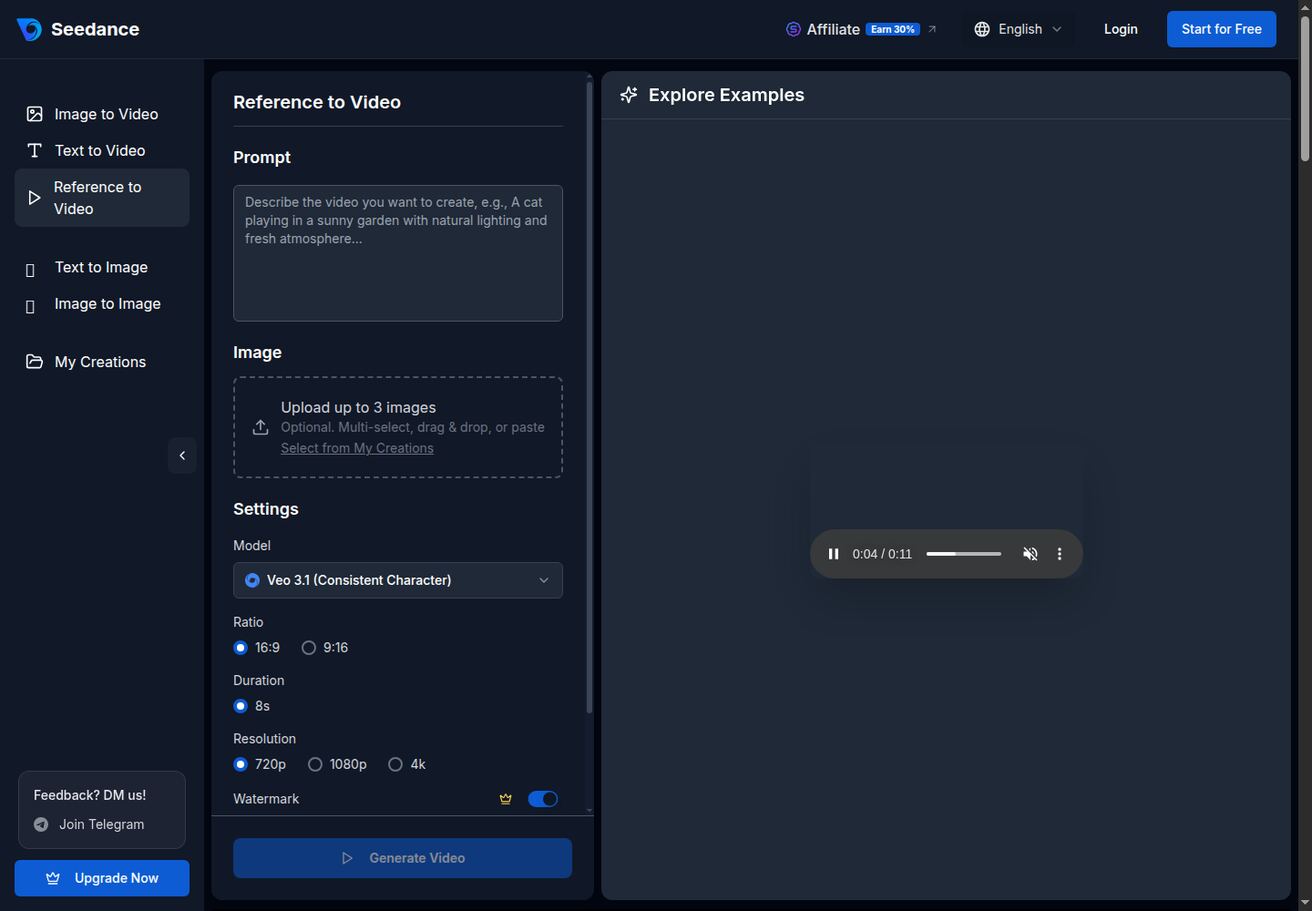Click the Generate Video button
Screen dimensions: 1312x911
tap(402, 858)
